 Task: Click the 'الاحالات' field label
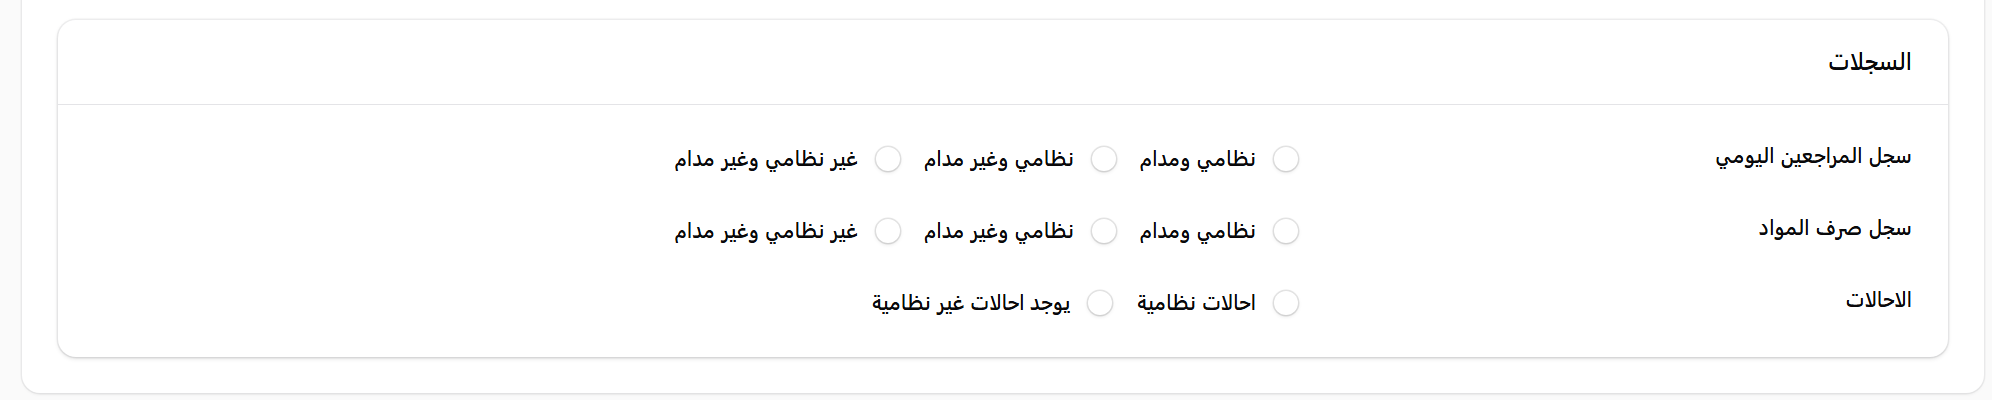tap(1878, 300)
